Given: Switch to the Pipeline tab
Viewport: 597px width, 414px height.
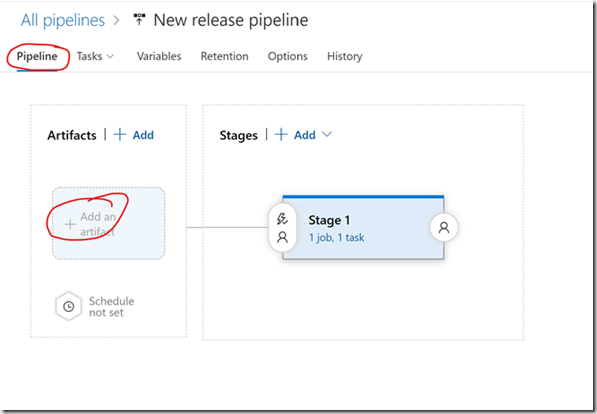Looking at the screenshot, I should [37, 56].
